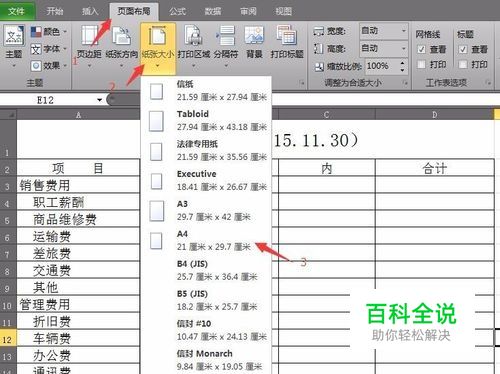Expand the 分隔符 dropdown arrow
500x374 pixels.
(x=226, y=66)
